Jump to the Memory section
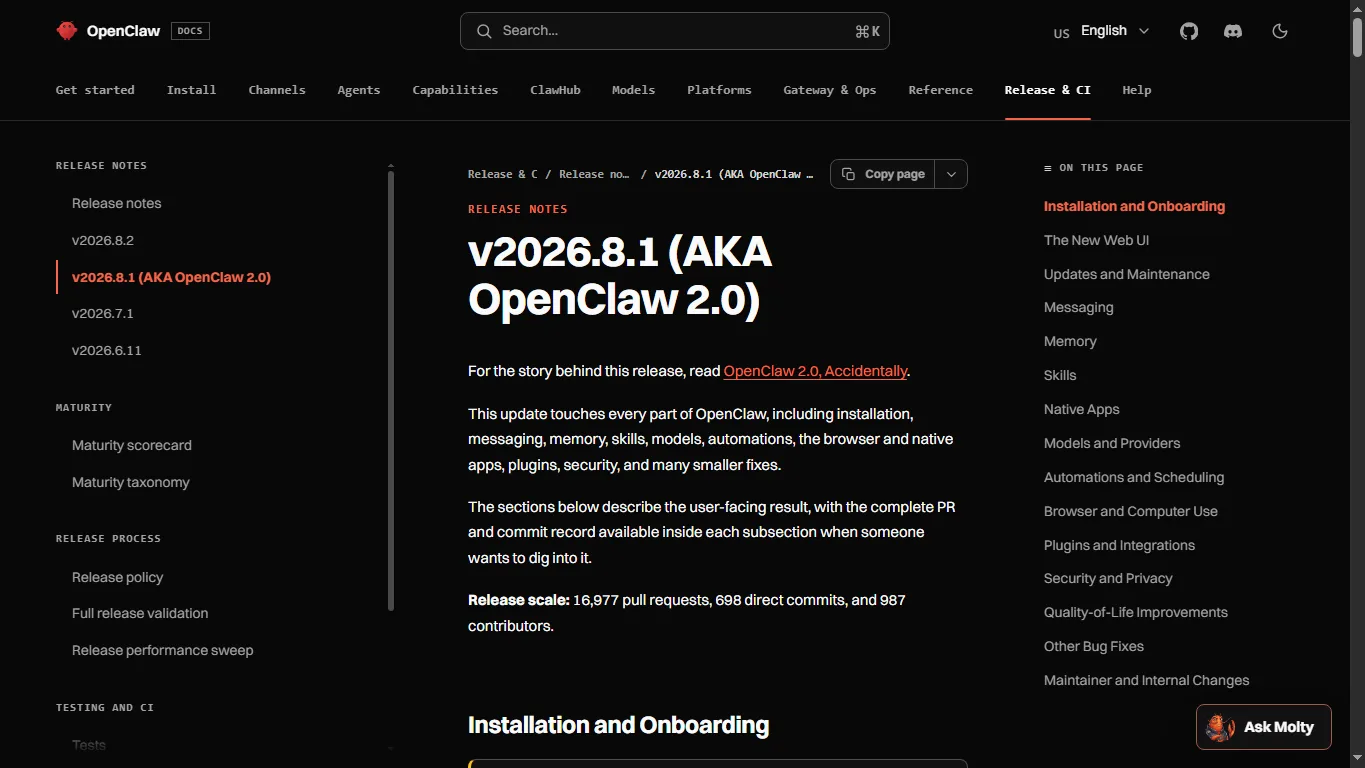 coord(1070,341)
